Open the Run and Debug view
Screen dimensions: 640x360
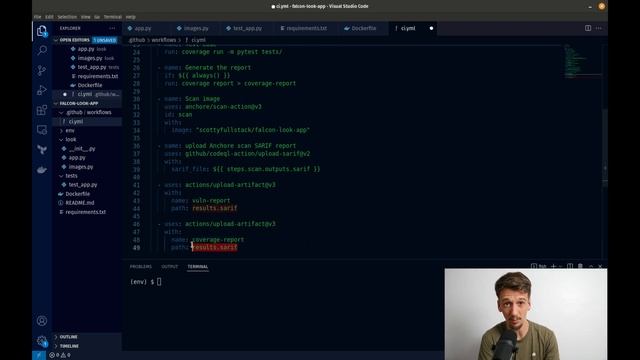pos(42,90)
